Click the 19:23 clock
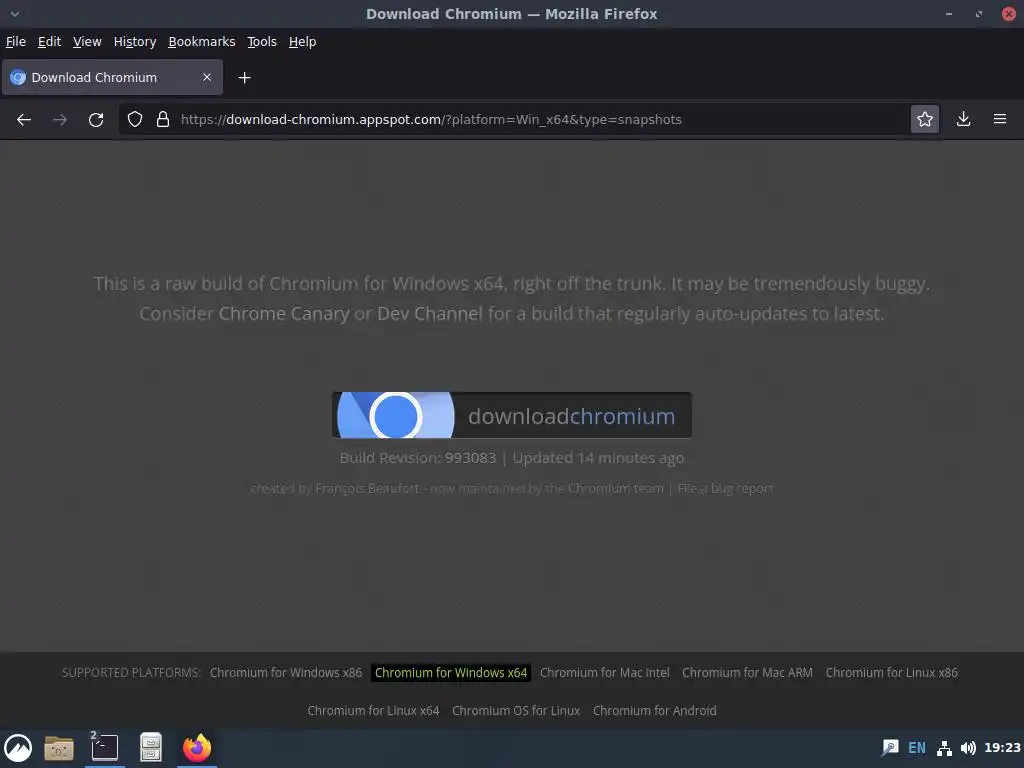This screenshot has height=768, width=1024. (x=1002, y=748)
